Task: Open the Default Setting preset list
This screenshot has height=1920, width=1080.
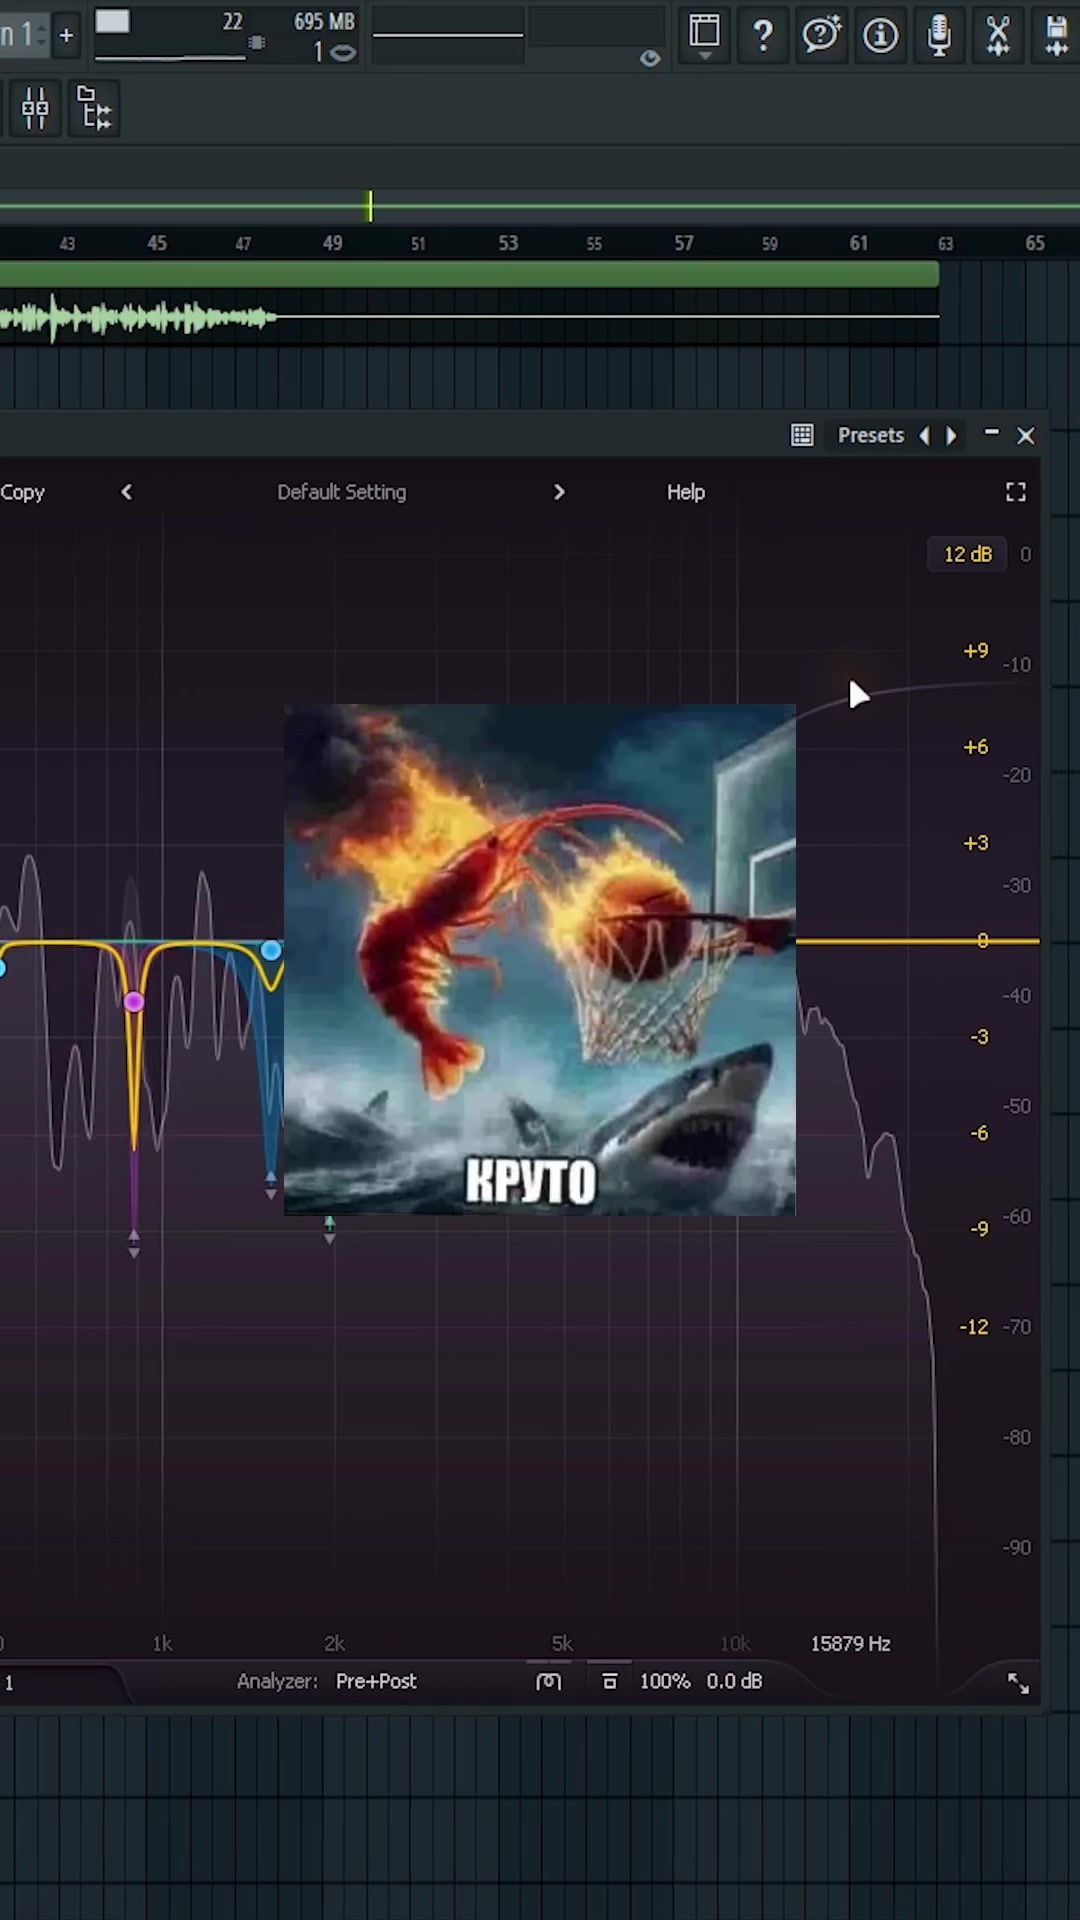Action: [x=342, y=492]
